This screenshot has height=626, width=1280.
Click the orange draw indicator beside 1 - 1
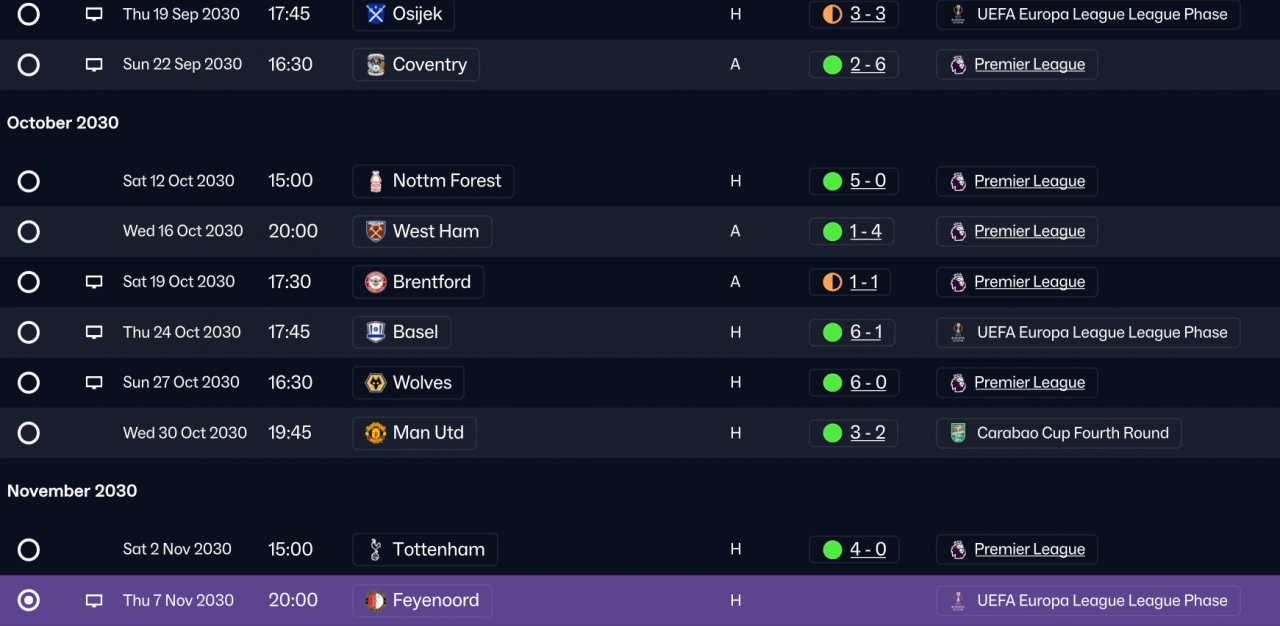point(832,282)
